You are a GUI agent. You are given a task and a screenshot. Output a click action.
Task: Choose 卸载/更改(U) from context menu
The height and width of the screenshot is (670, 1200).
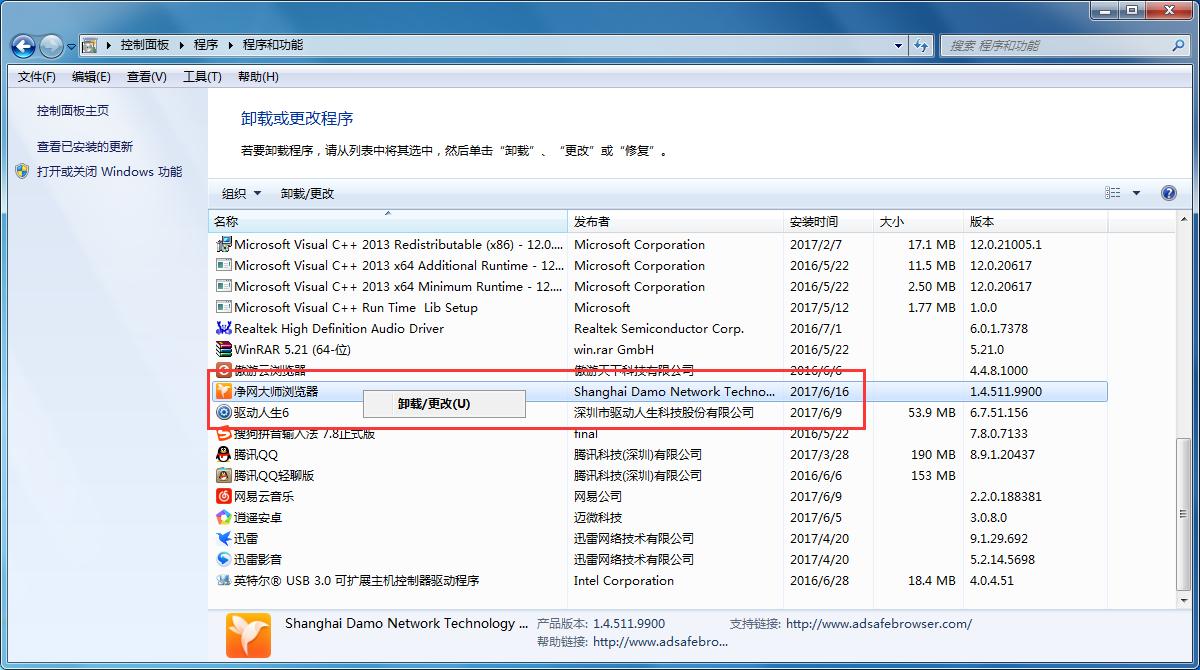coord(434,404)
